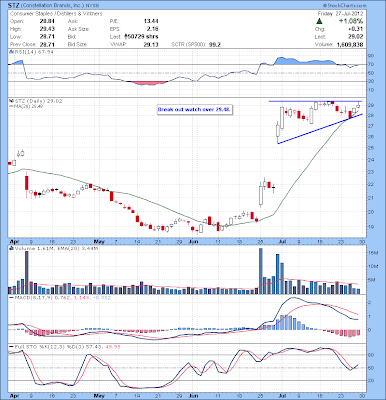
Task: Click the green up-triangle price change icon
Action: (319, 21)
